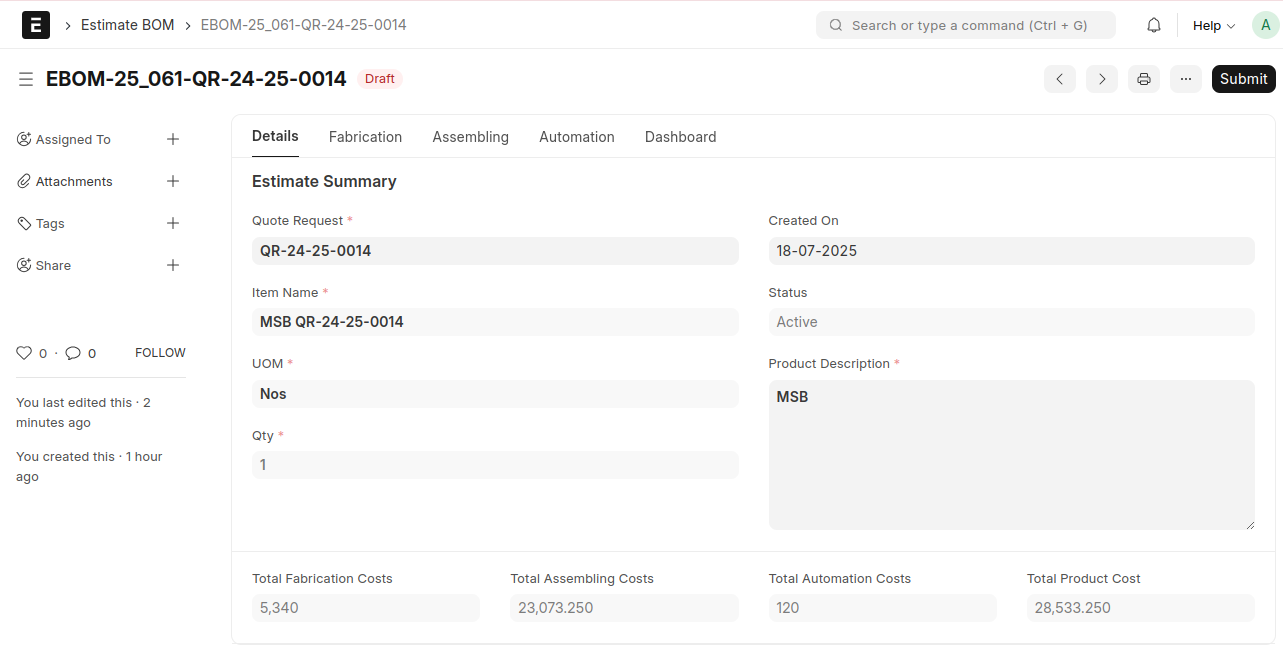Click the search command bar

click(965, 25)
